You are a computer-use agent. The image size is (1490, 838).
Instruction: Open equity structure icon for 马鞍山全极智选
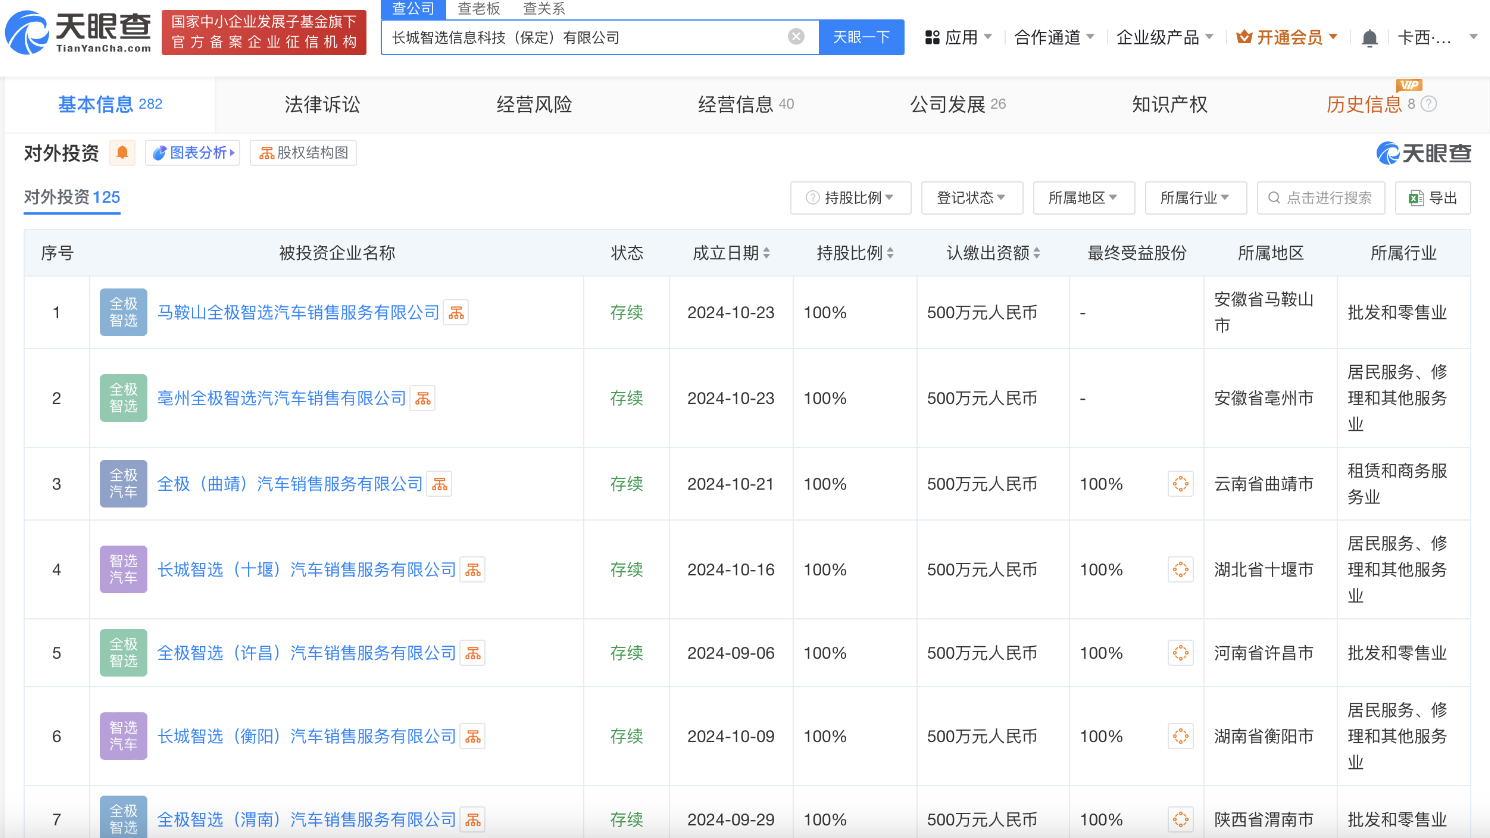tap(456, 313)
